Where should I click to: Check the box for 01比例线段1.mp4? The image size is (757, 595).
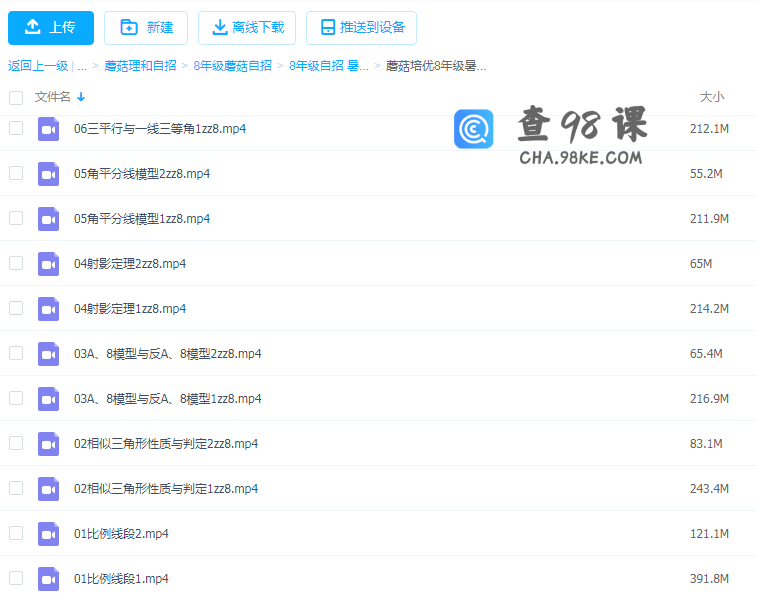(16, 578)
